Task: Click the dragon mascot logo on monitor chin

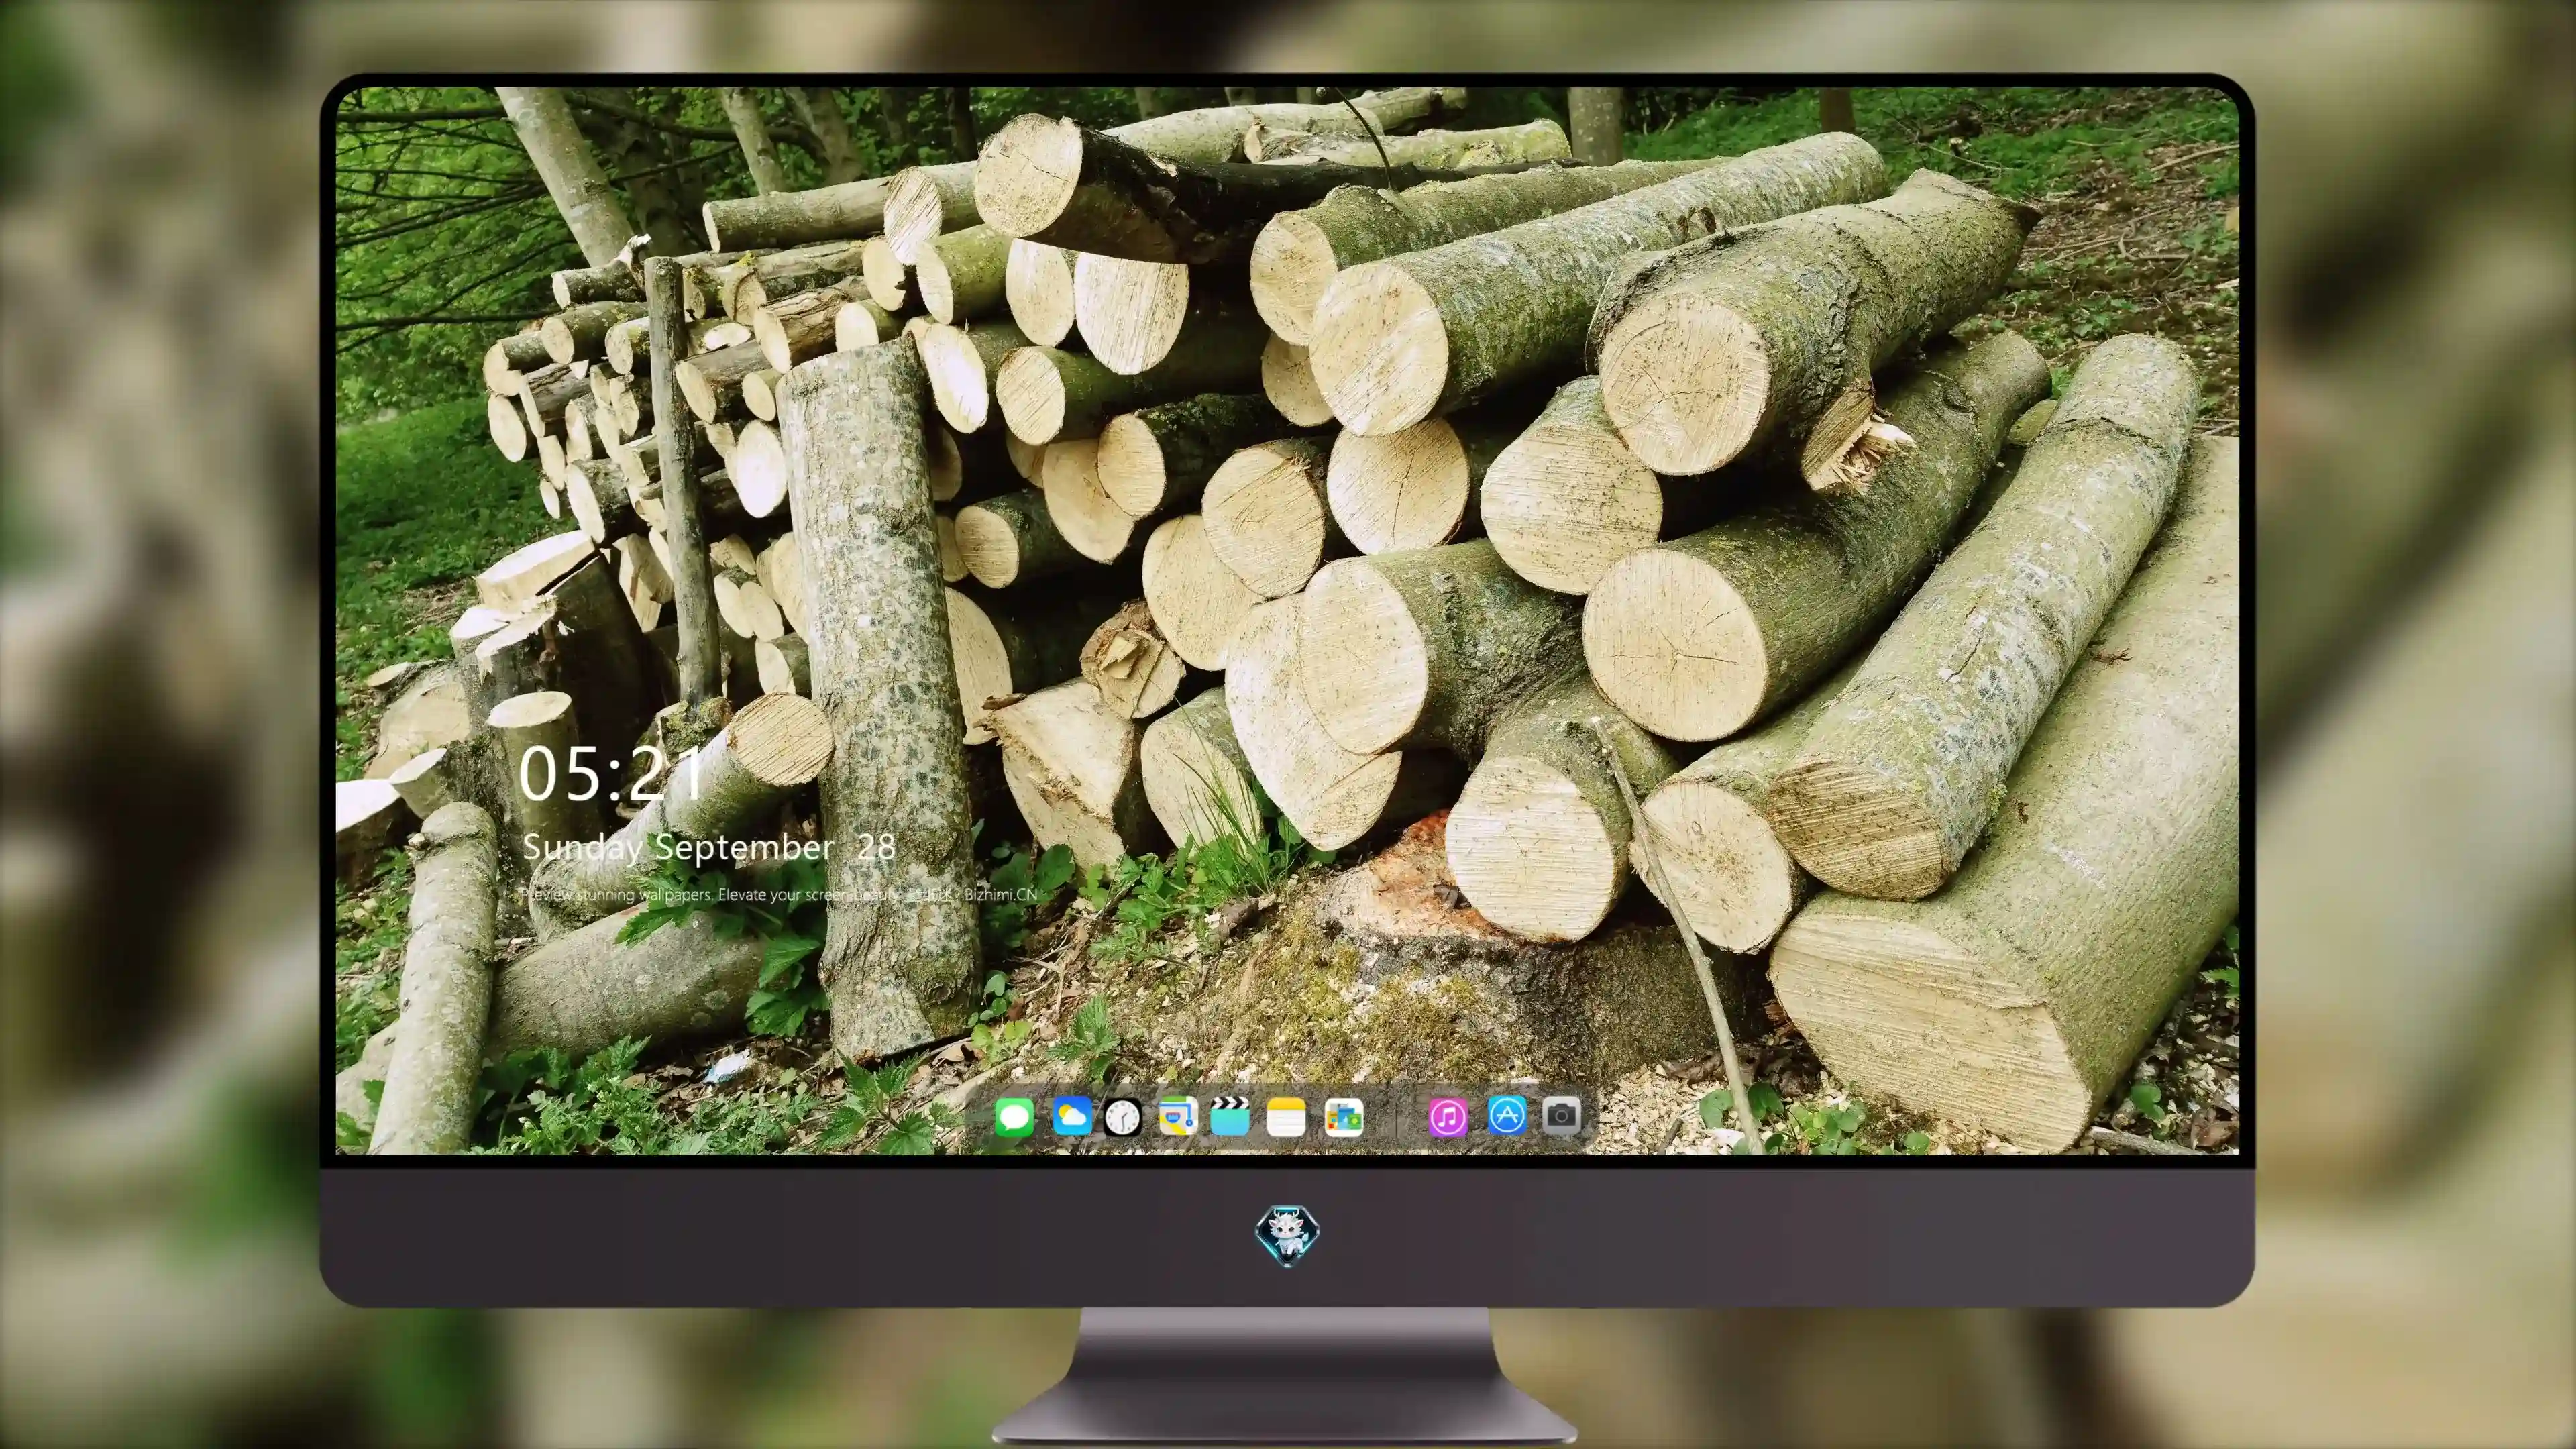Action: pos(1287,1235)
